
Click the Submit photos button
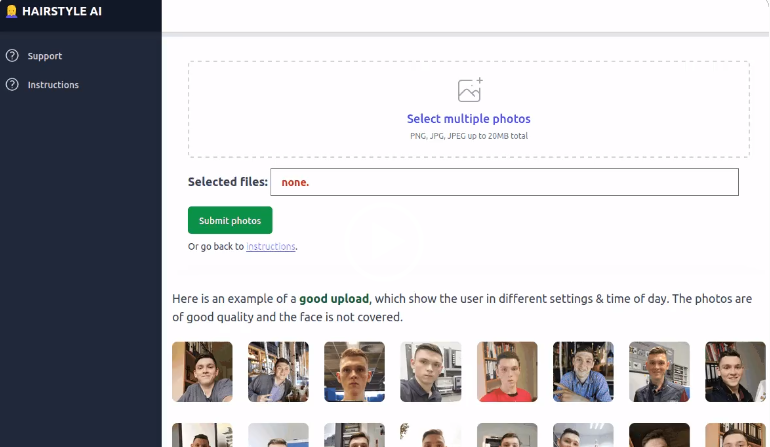(x=230, y=220)
